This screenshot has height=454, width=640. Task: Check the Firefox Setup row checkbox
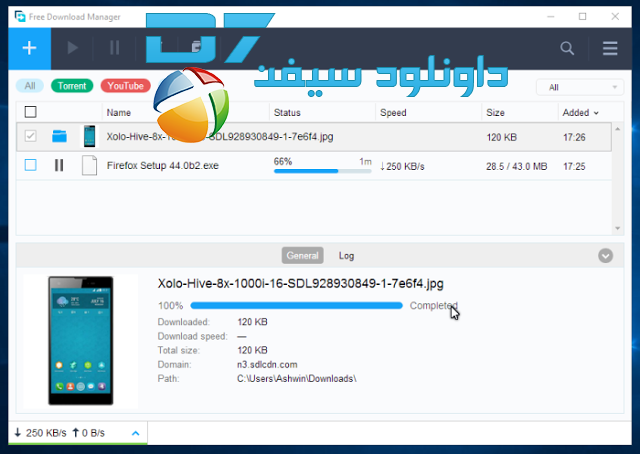tap(31, 165)
